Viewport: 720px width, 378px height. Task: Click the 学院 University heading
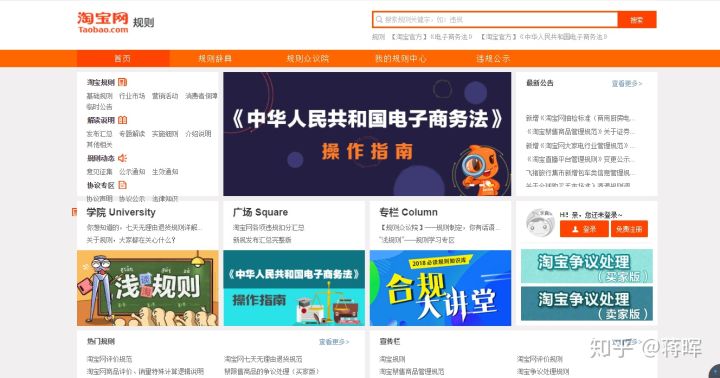[121, 212]
